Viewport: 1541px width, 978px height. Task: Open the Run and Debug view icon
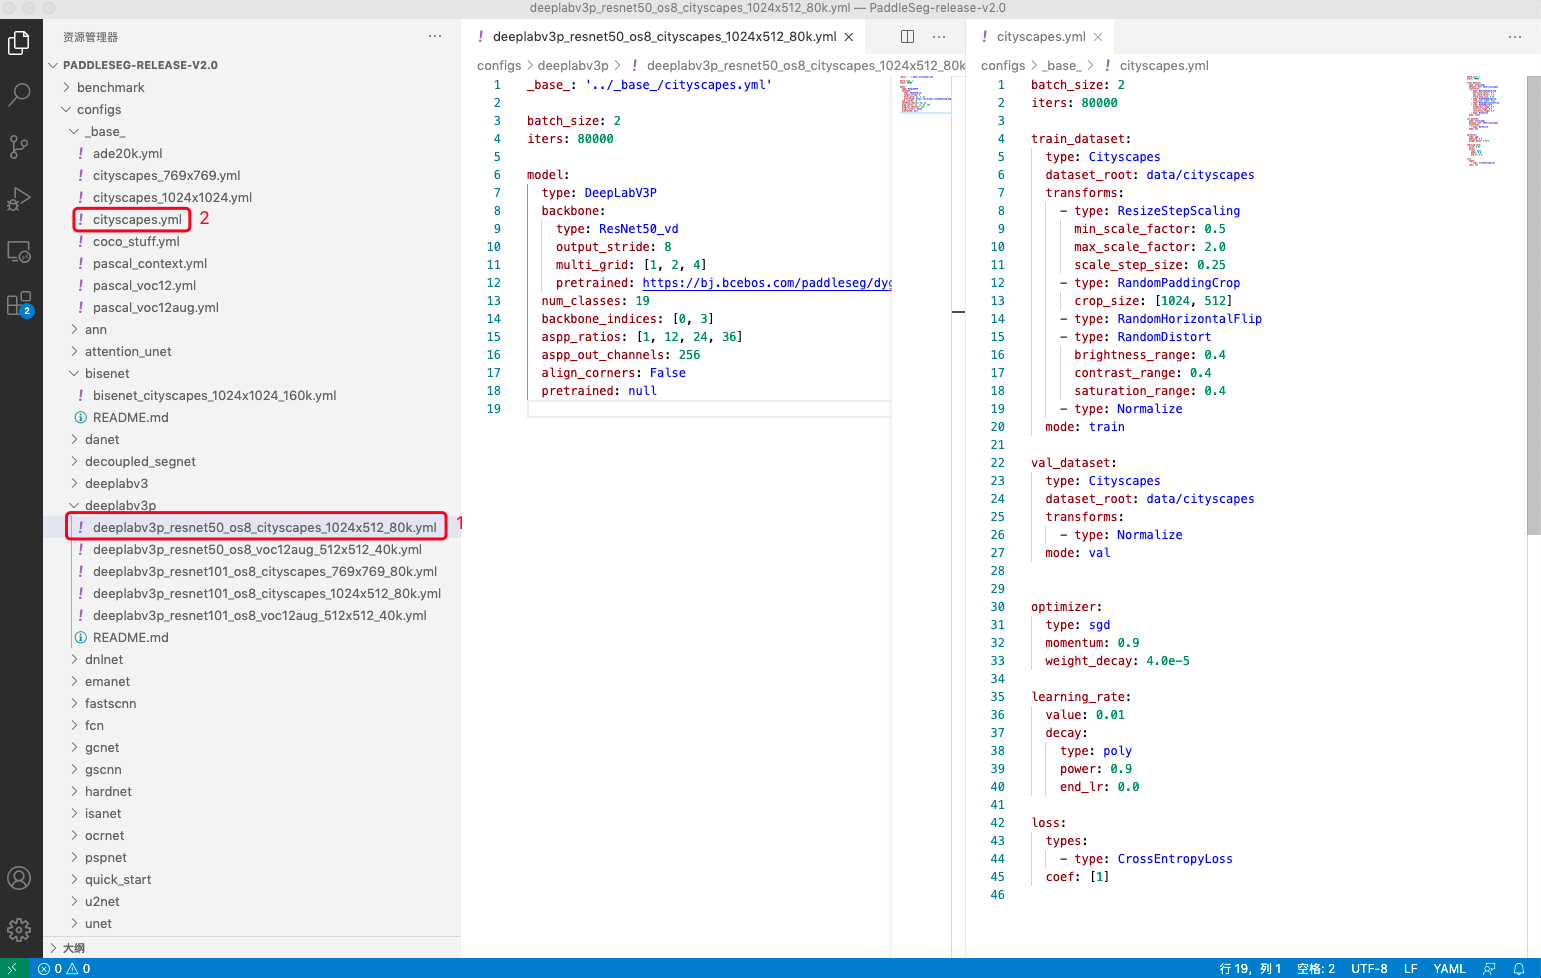pos(19,199)
